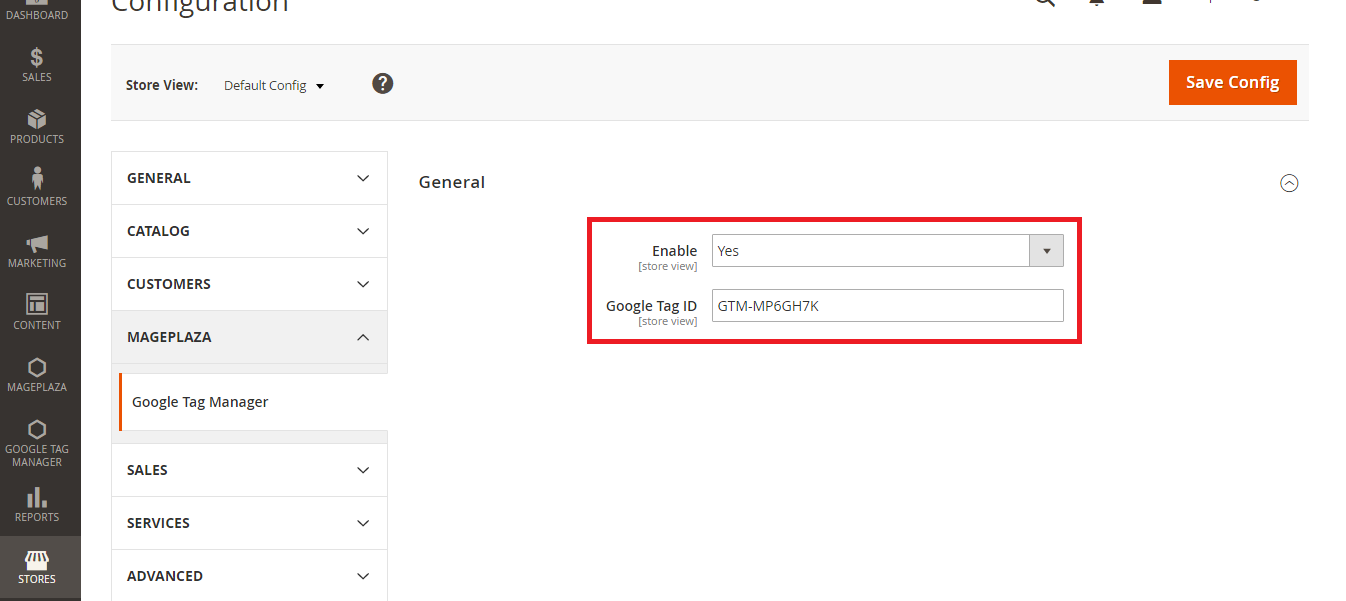Viewport: 1346px width, 601px height.
Task: Collapse the General section circle arrow
Action: click(x=1290, y=183)
